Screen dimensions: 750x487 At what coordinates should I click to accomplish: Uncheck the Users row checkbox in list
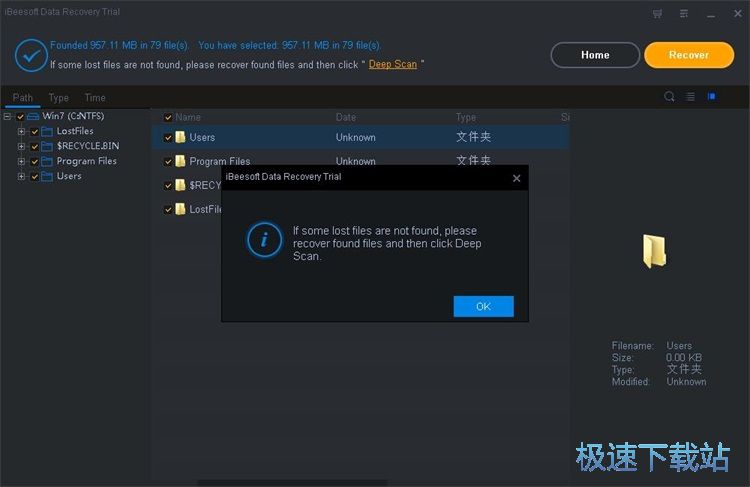pos(168,138)
